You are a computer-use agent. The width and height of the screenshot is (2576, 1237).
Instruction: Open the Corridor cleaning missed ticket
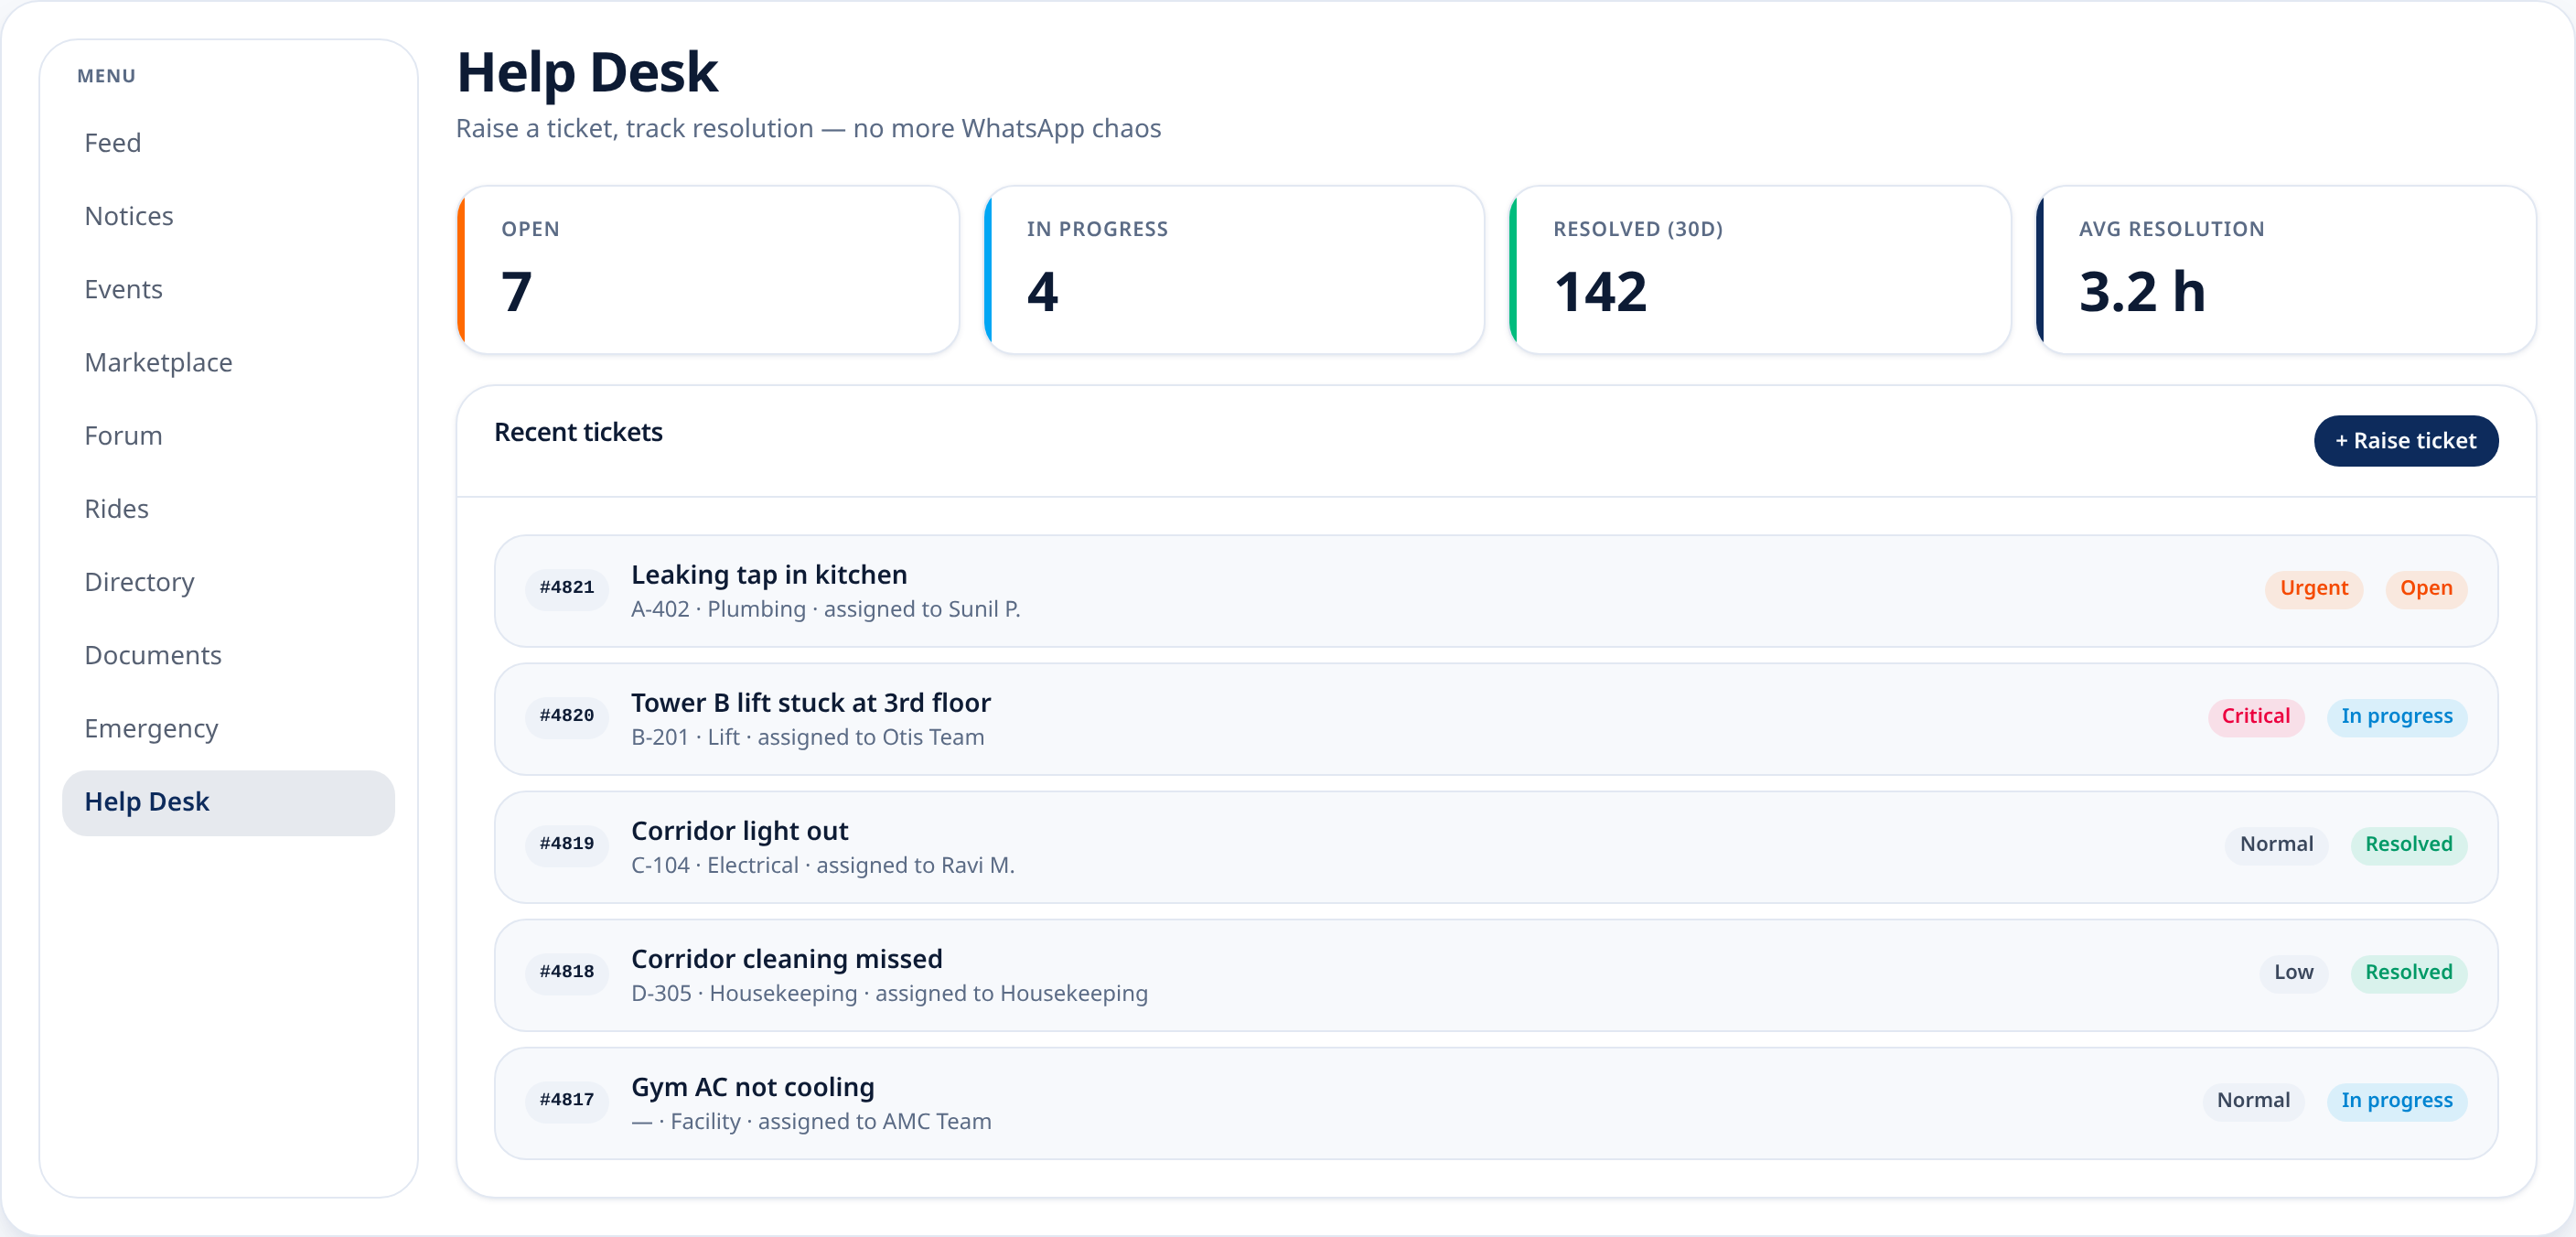(1495, 975)
